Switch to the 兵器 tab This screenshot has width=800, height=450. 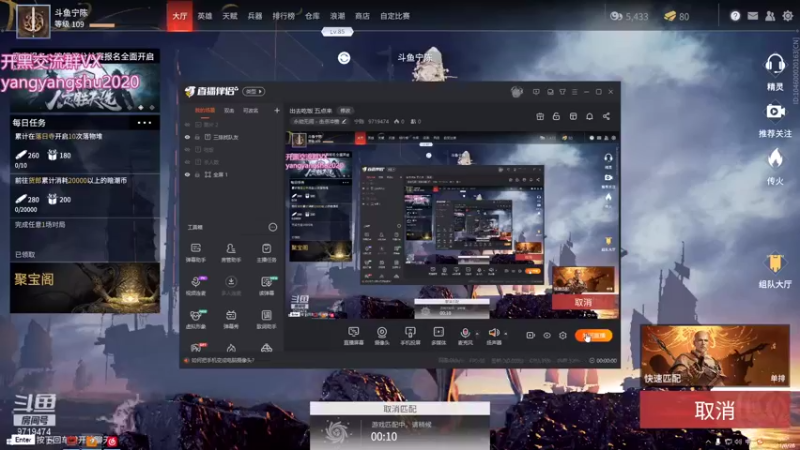pyautogui.click(x=255, y=16)
